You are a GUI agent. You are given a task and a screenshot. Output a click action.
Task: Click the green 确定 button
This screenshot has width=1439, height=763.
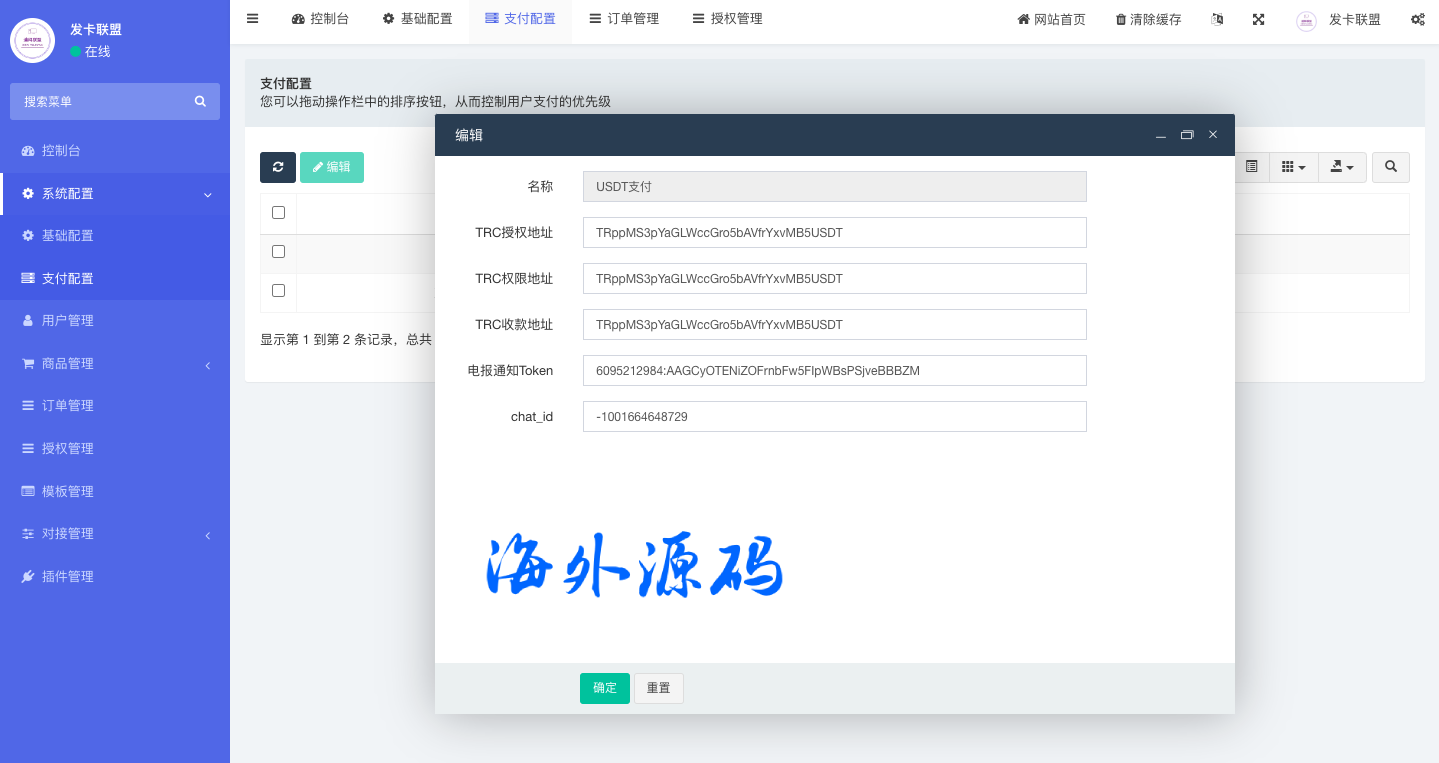[x=604, y=688]
